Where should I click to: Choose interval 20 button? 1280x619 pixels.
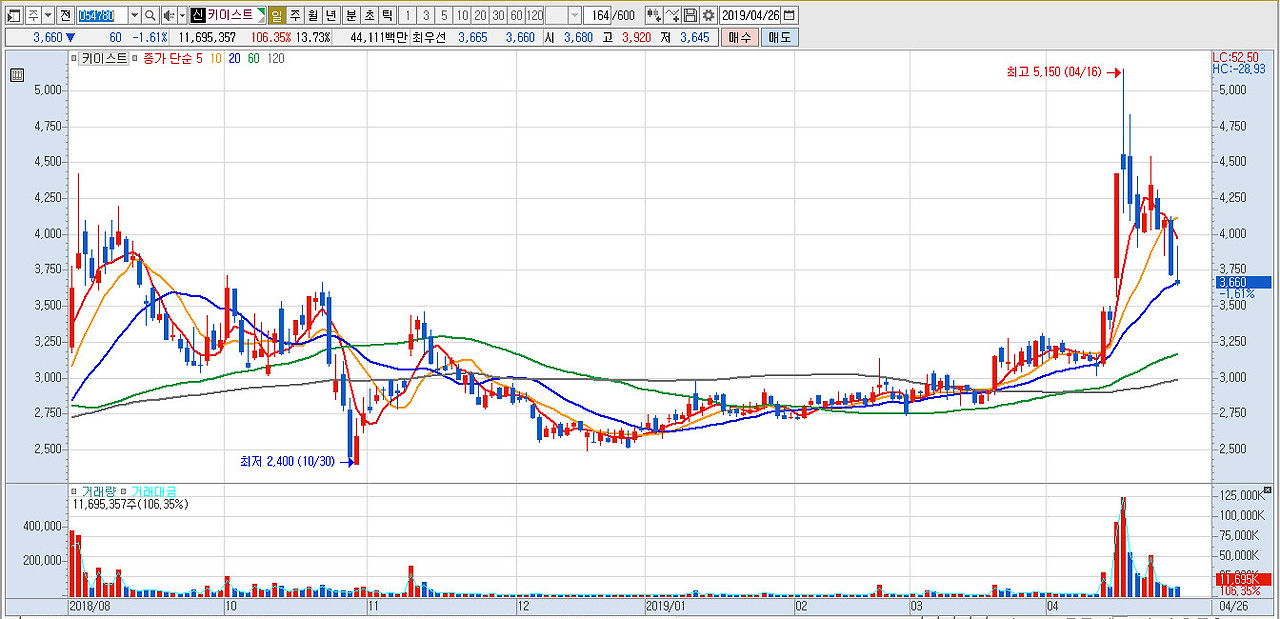point(481,16)
